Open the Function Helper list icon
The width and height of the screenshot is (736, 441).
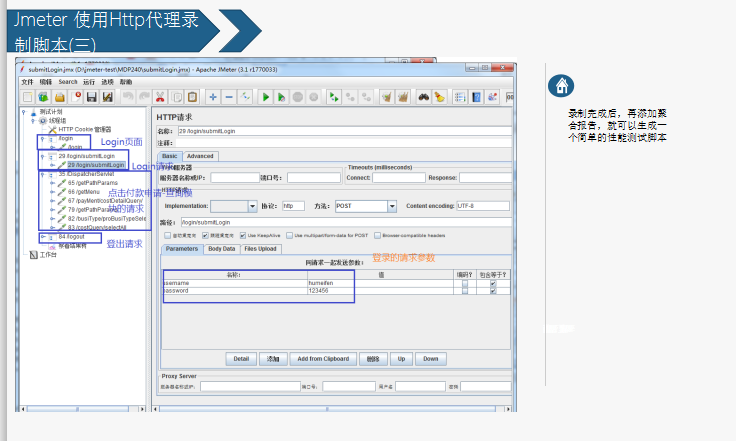(460, 97)
